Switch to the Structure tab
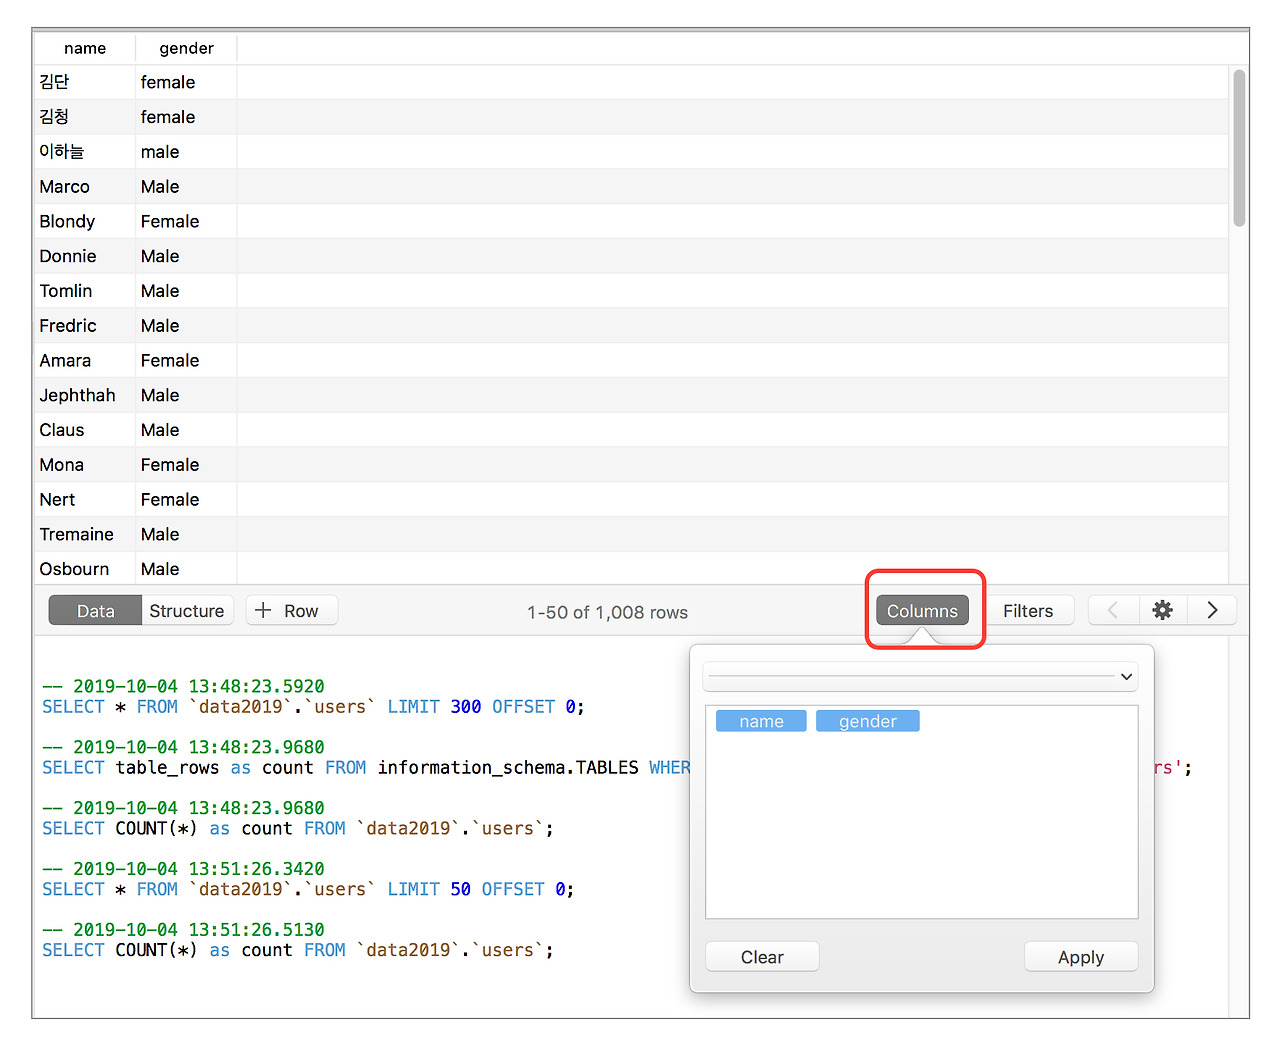The width and height of the screenshot is (1280, 1046). pyautogui.click(x=187, y=611)
